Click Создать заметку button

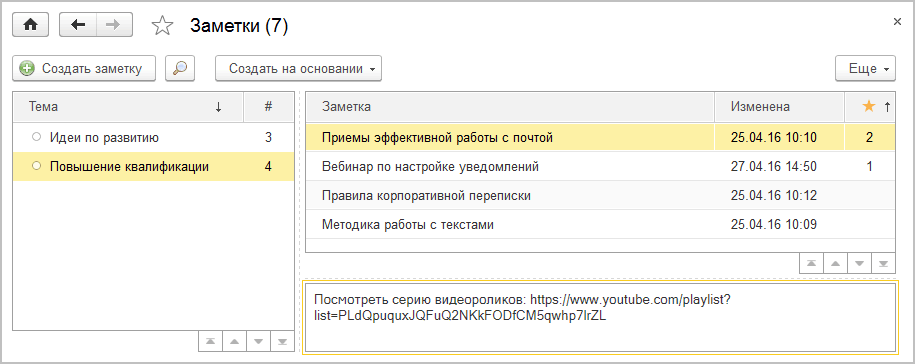coord(84,68)
